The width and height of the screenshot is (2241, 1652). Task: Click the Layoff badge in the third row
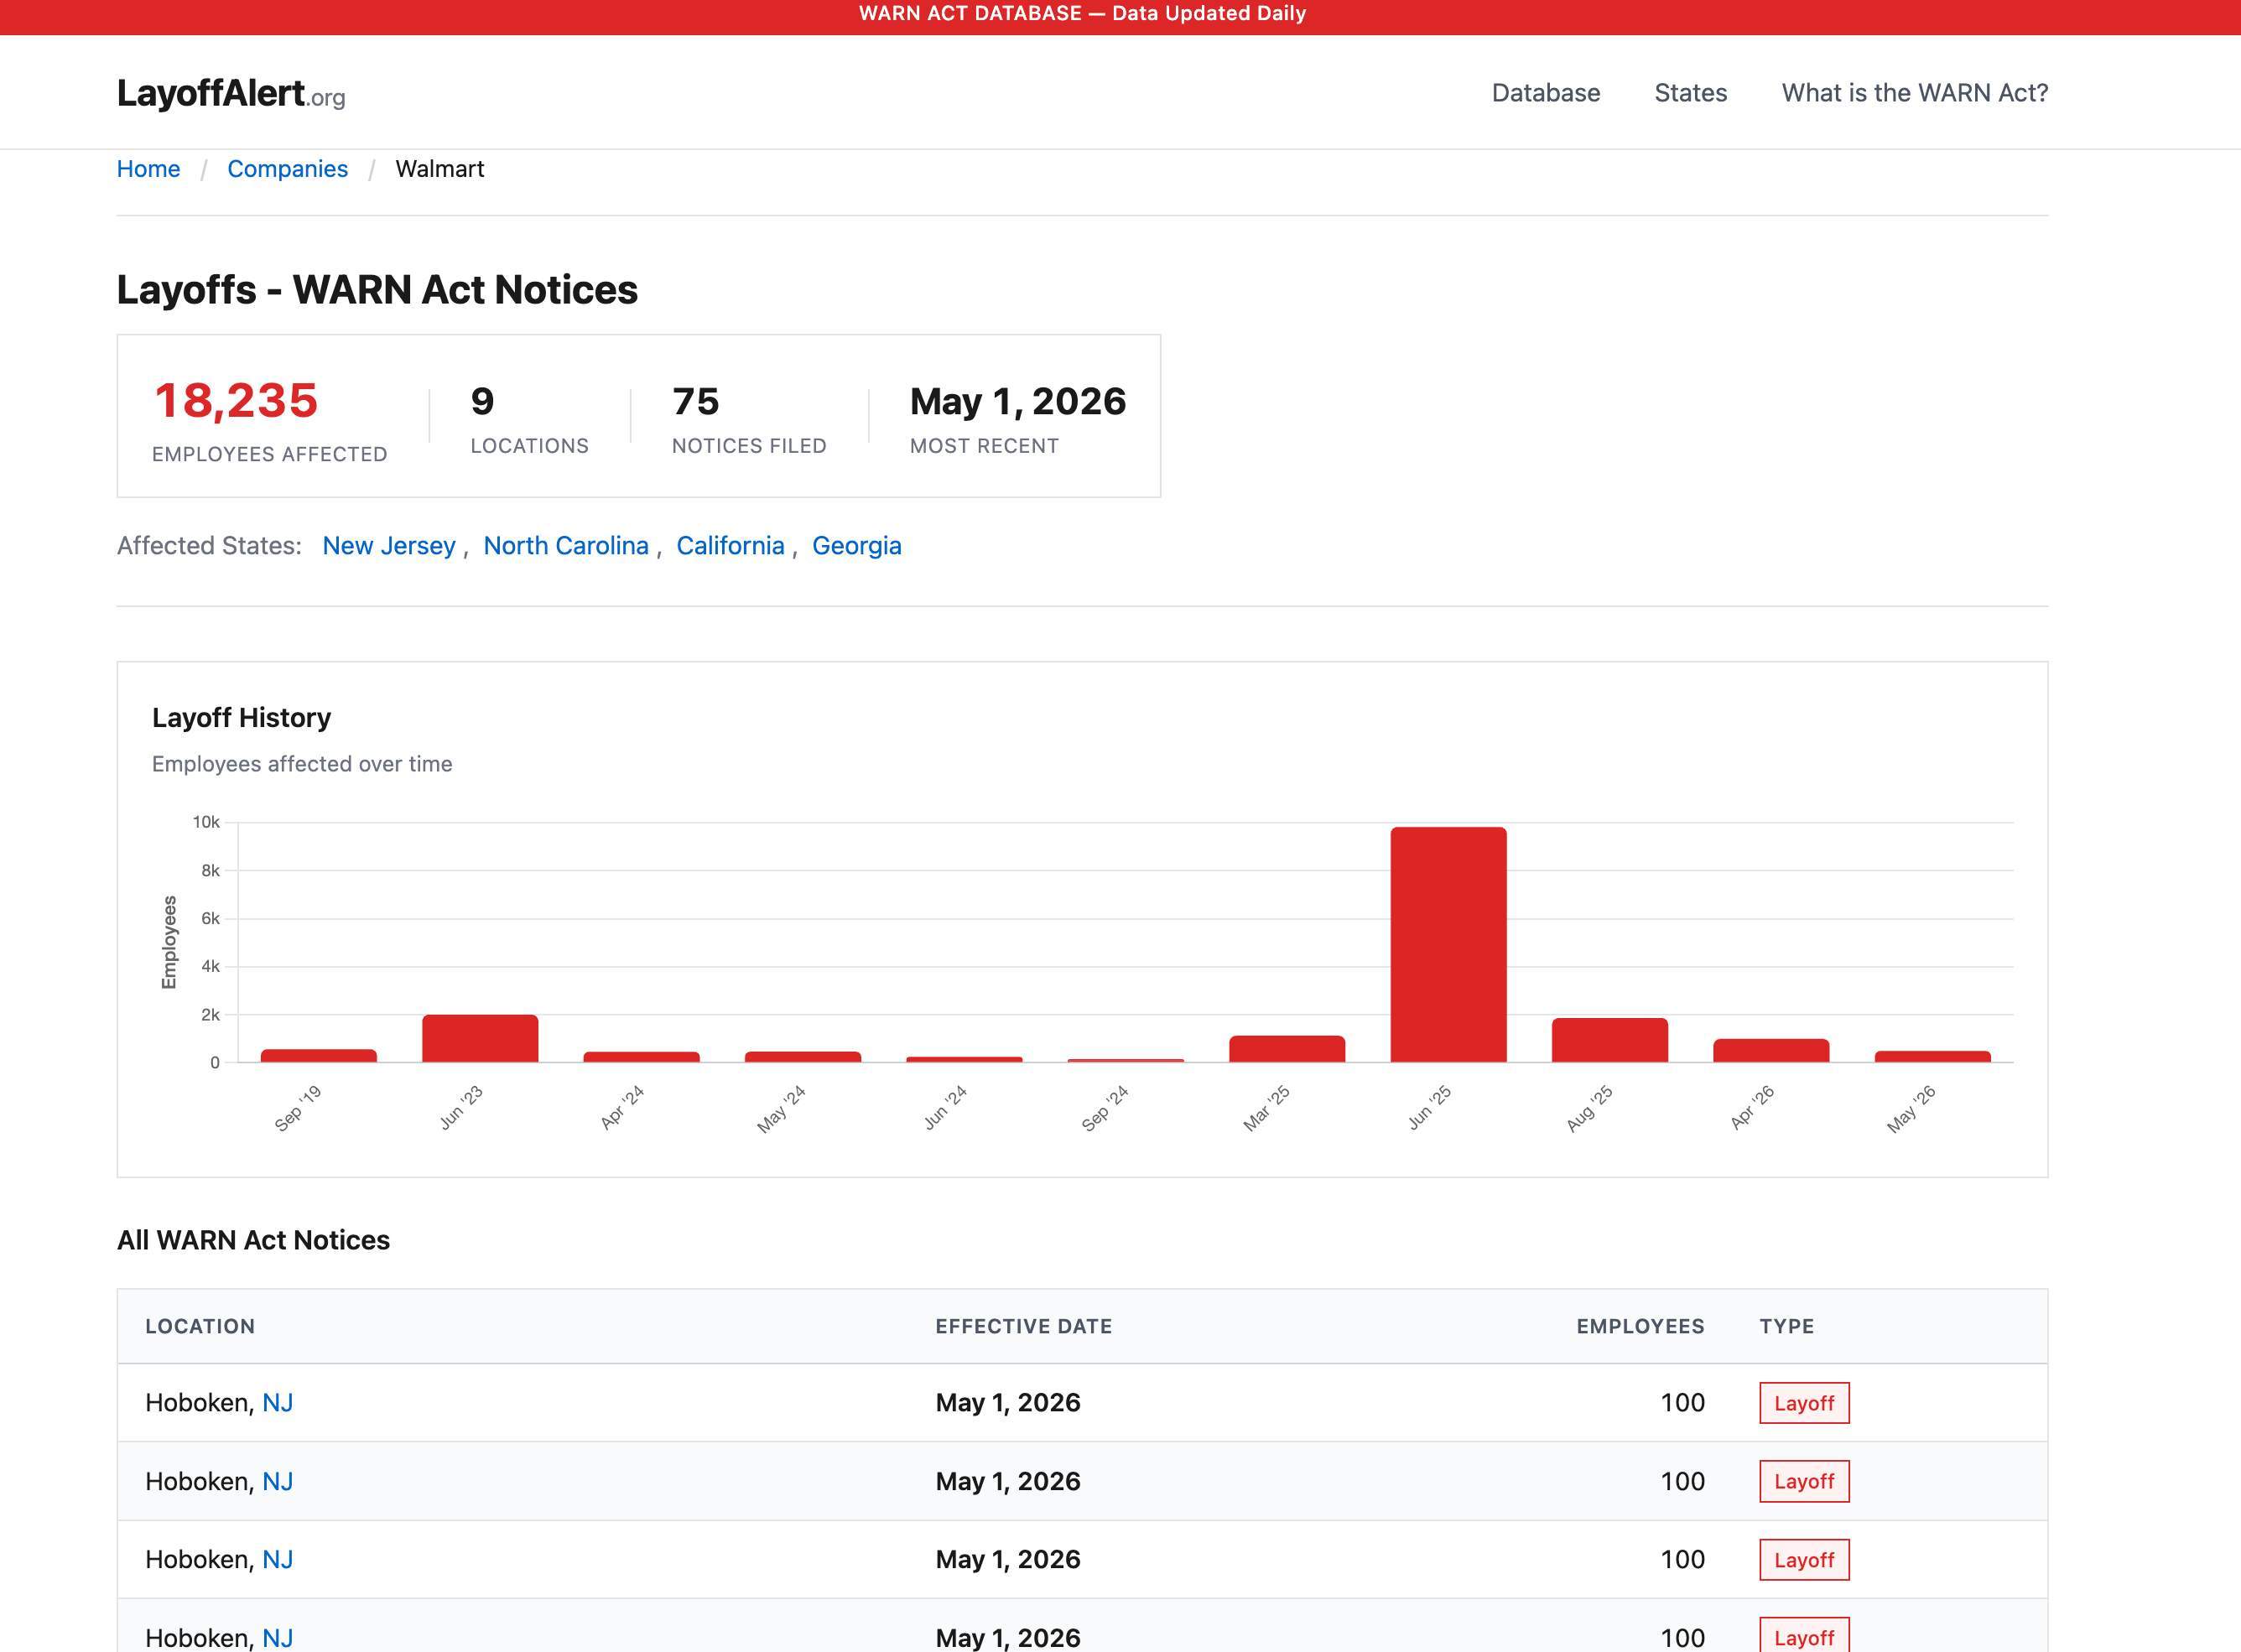pyautogui.click(x=1803, y=1559)
